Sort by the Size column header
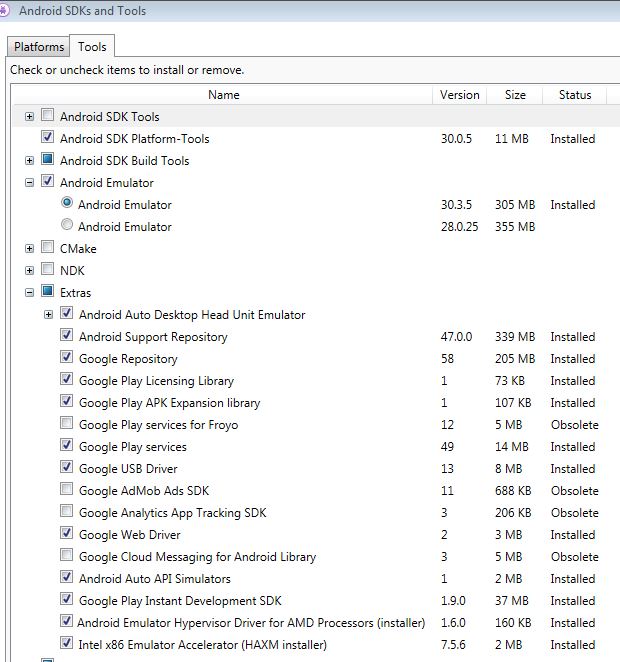The height and width of the screenshot is (662, 620). (x=515, y=95)
